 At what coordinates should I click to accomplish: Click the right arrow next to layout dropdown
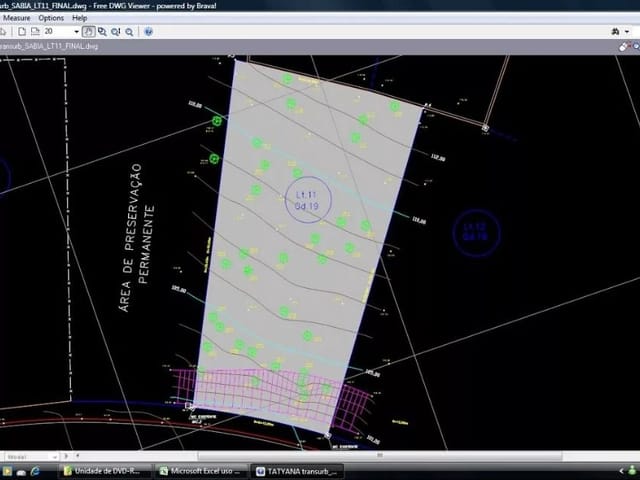tap(66, 456)
